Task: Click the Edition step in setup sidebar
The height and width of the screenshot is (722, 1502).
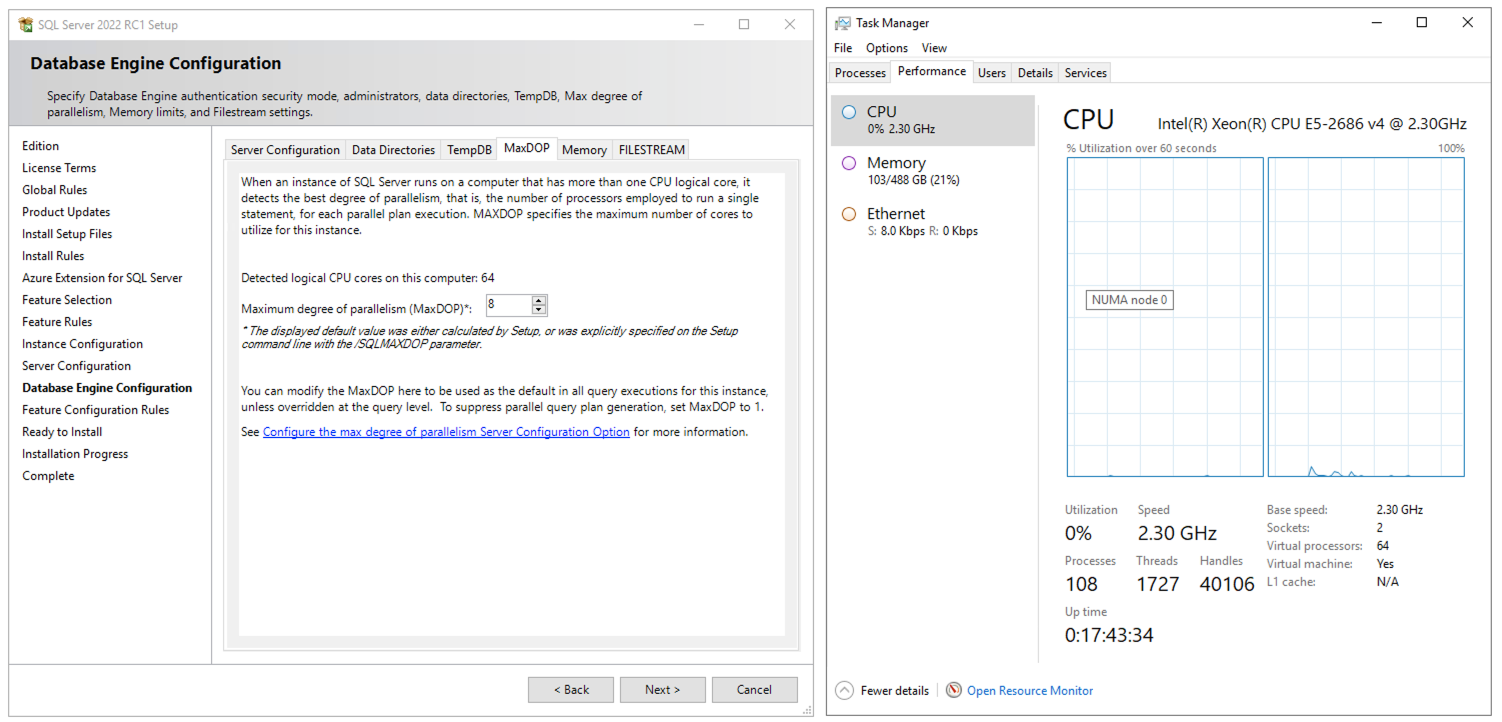Action: pyautogui.click(x=41, y=146)
